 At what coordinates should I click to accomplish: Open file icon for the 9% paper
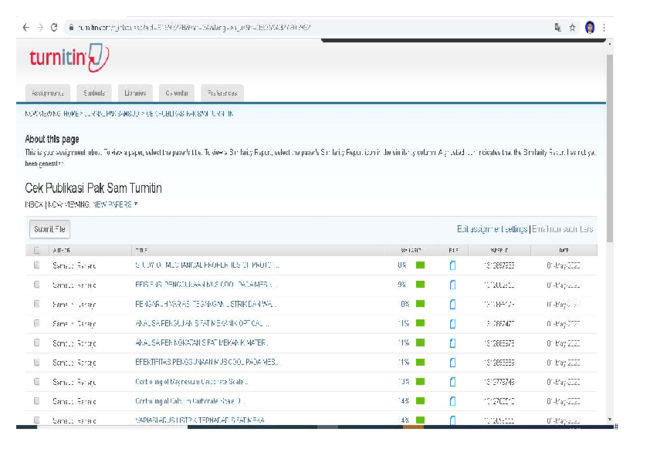point(453,285)
